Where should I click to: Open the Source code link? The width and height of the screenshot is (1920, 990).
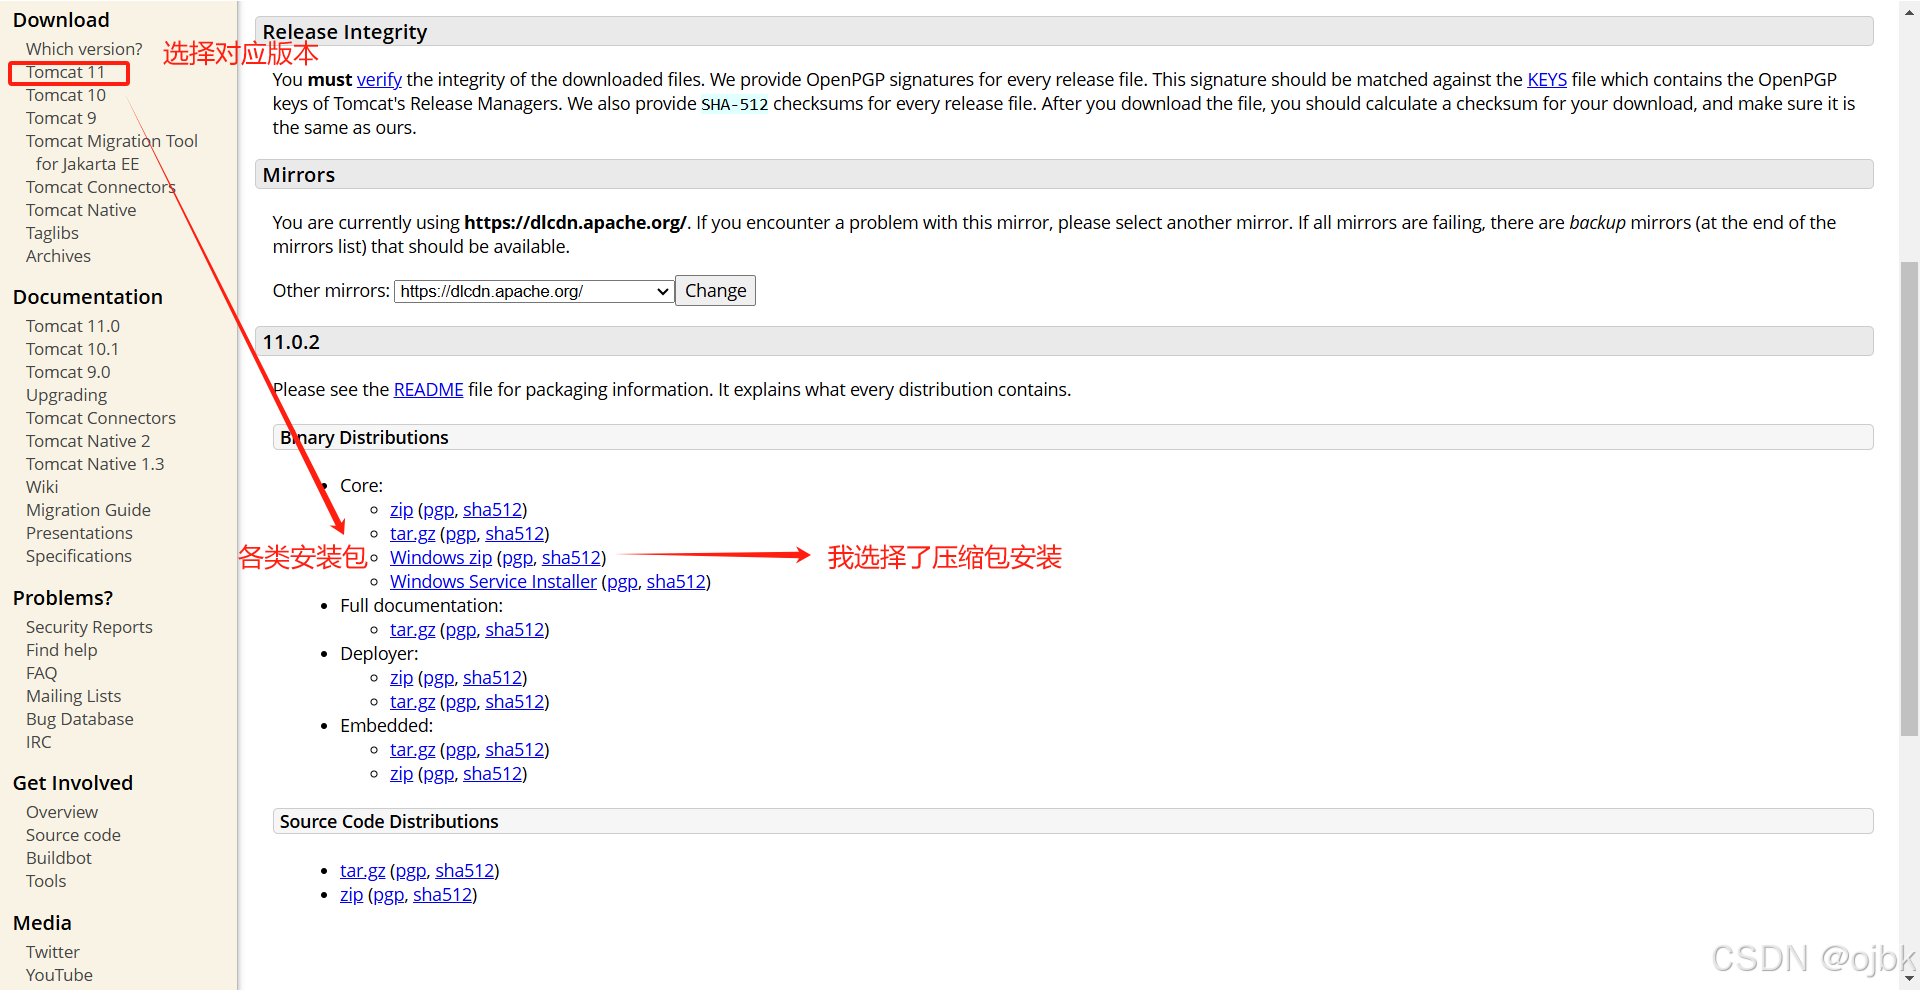pos(73,835)
